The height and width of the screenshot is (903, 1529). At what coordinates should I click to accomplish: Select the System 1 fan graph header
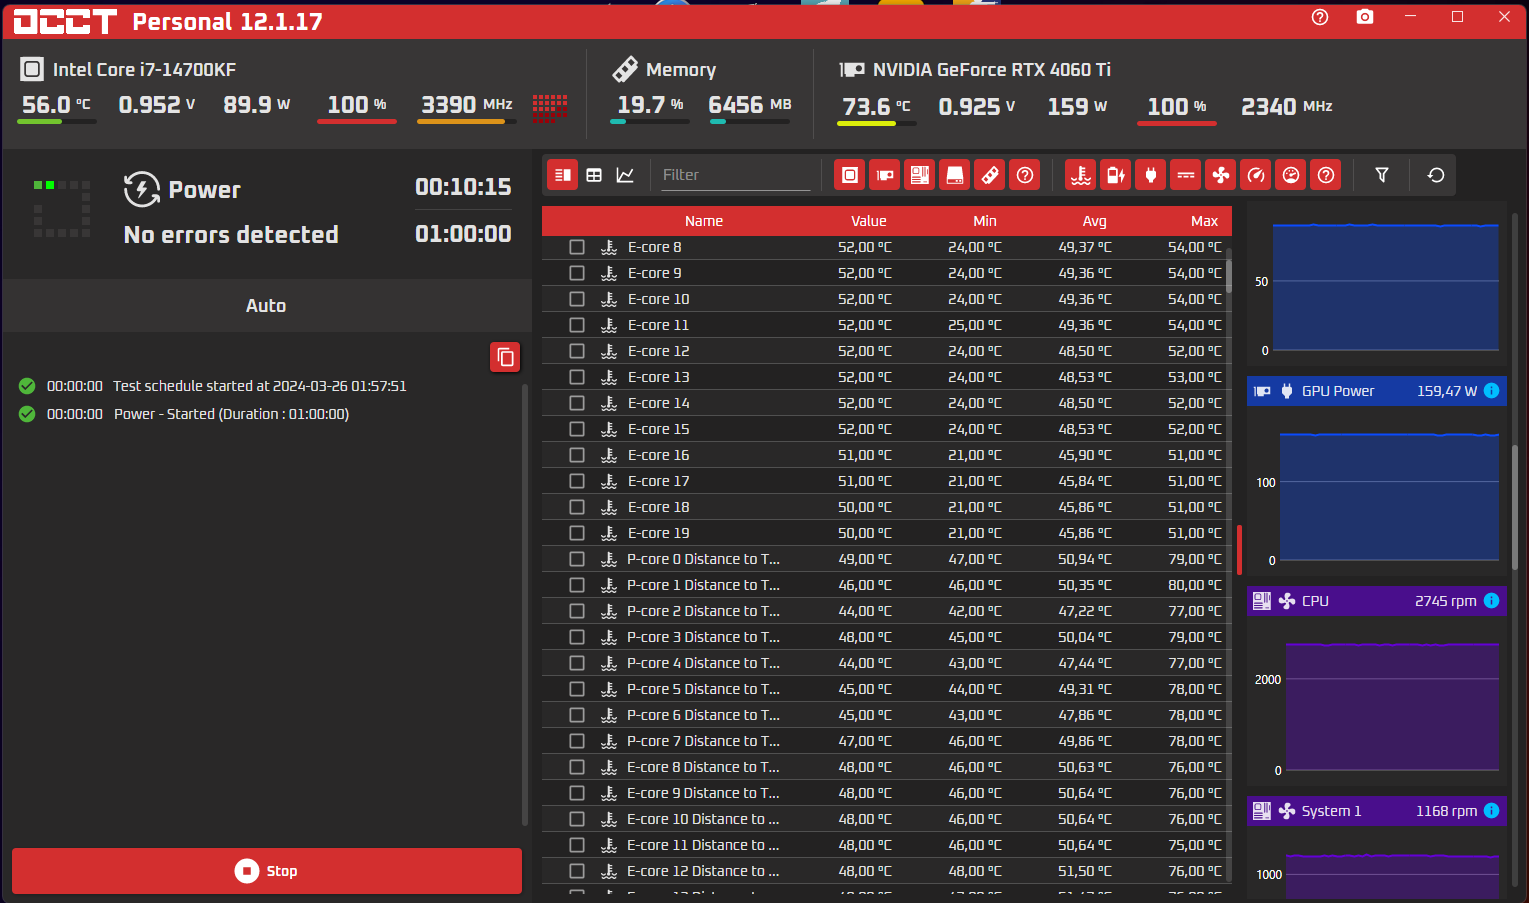tap(1377, 811)
